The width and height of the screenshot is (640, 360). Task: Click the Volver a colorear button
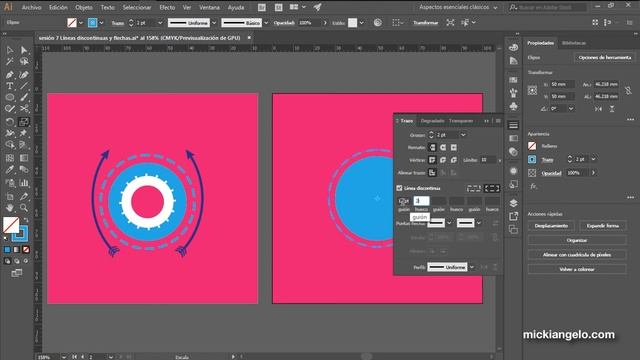[577, 269]
